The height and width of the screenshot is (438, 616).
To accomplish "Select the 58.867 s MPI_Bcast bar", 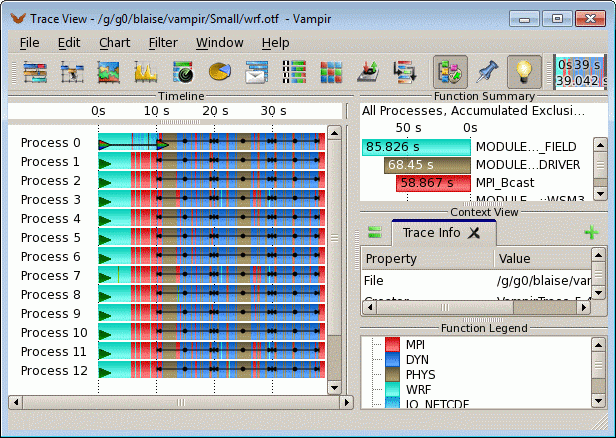I will [433, 183].
